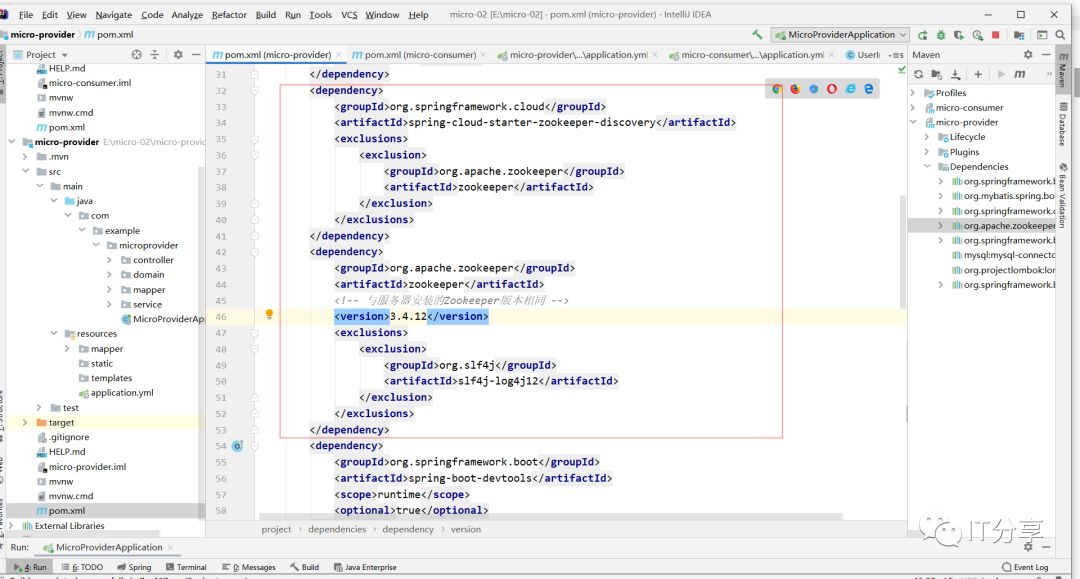
Task: Open the Terminal tool window
Action: point(186,567)
